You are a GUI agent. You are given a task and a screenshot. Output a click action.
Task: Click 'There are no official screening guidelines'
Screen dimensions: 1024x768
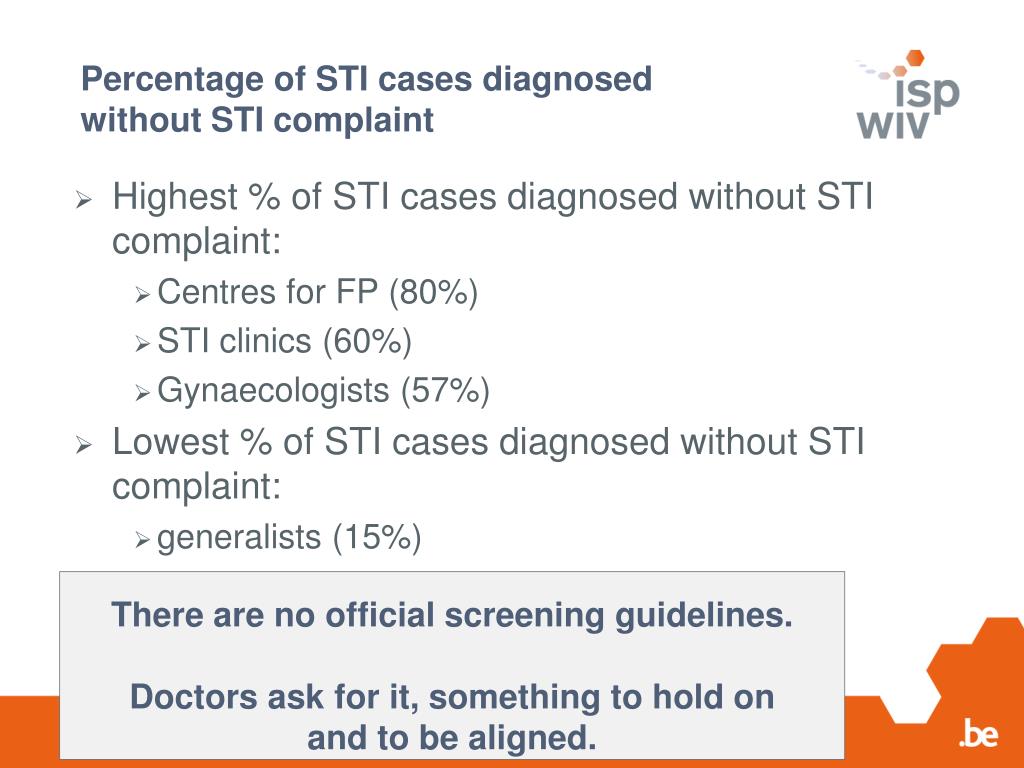[452, 615]
